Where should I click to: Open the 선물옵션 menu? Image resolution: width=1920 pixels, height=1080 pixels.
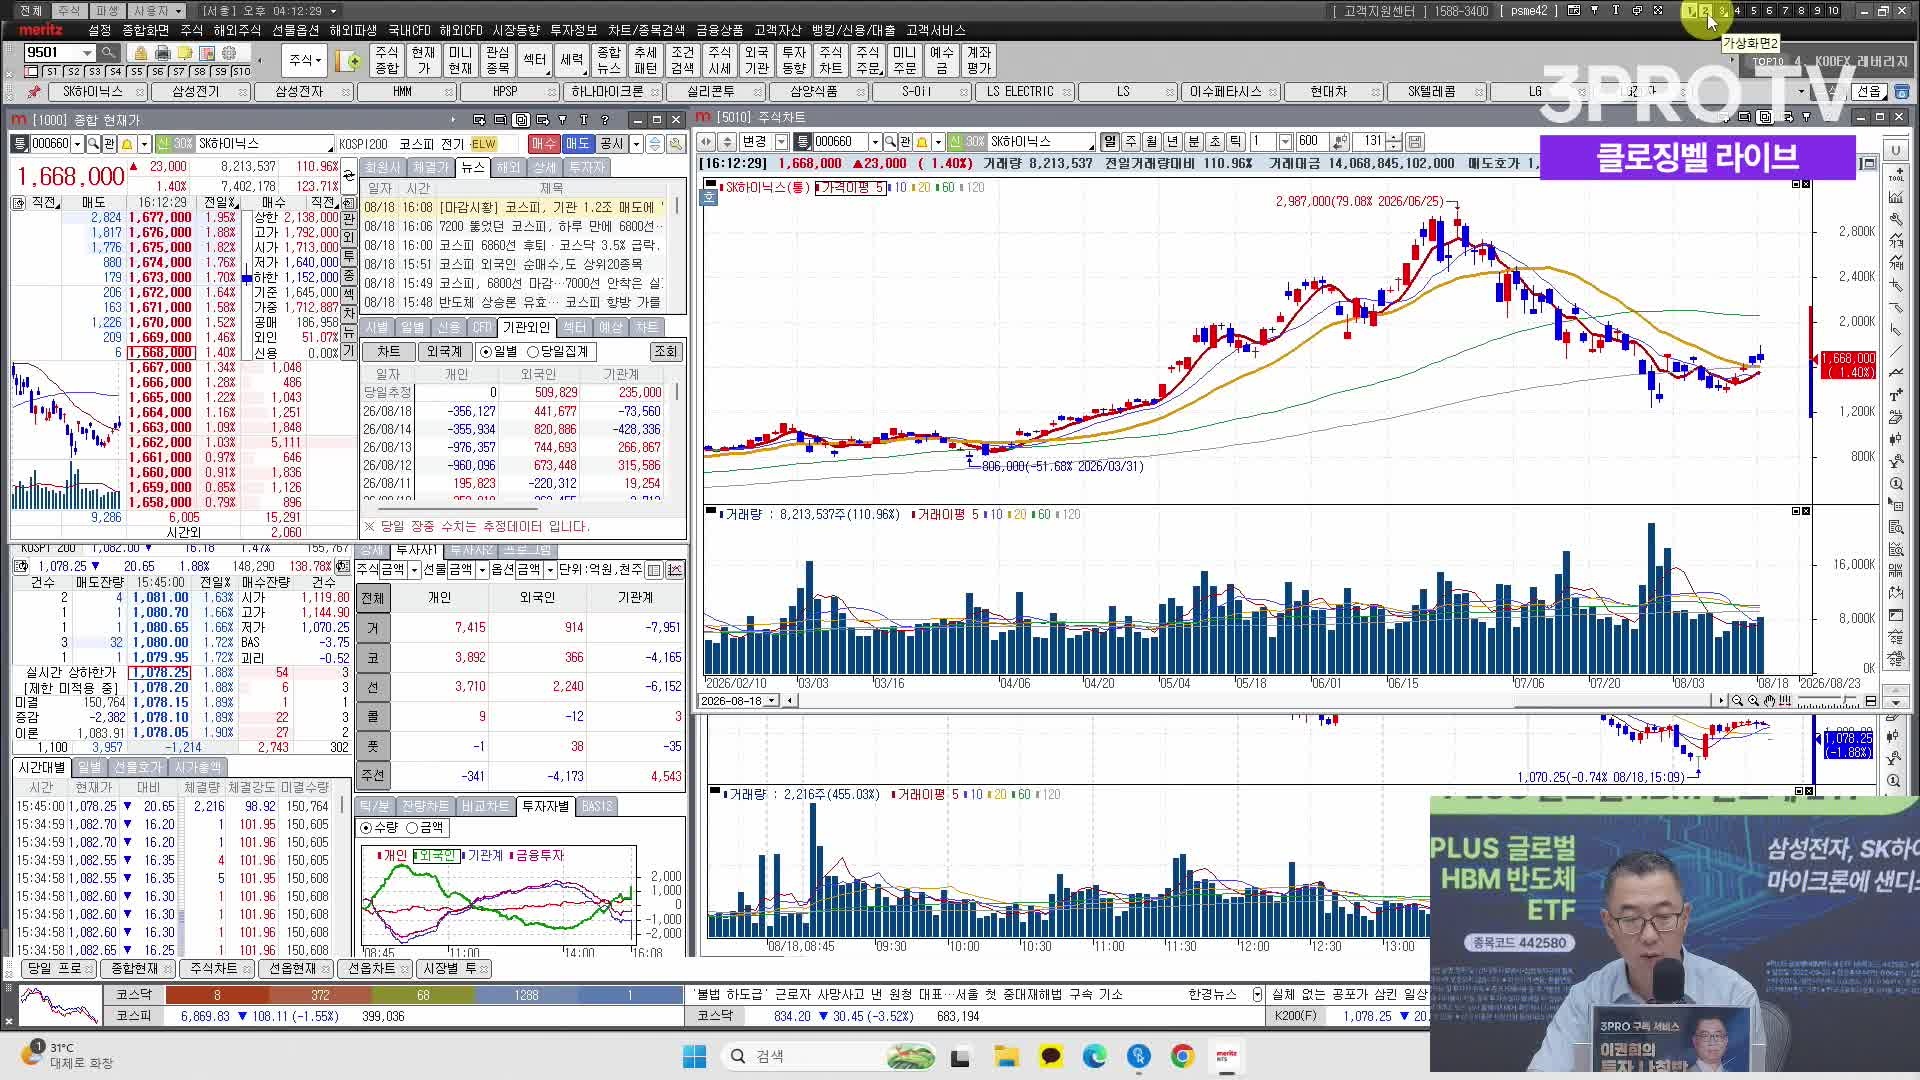[295, 31]
